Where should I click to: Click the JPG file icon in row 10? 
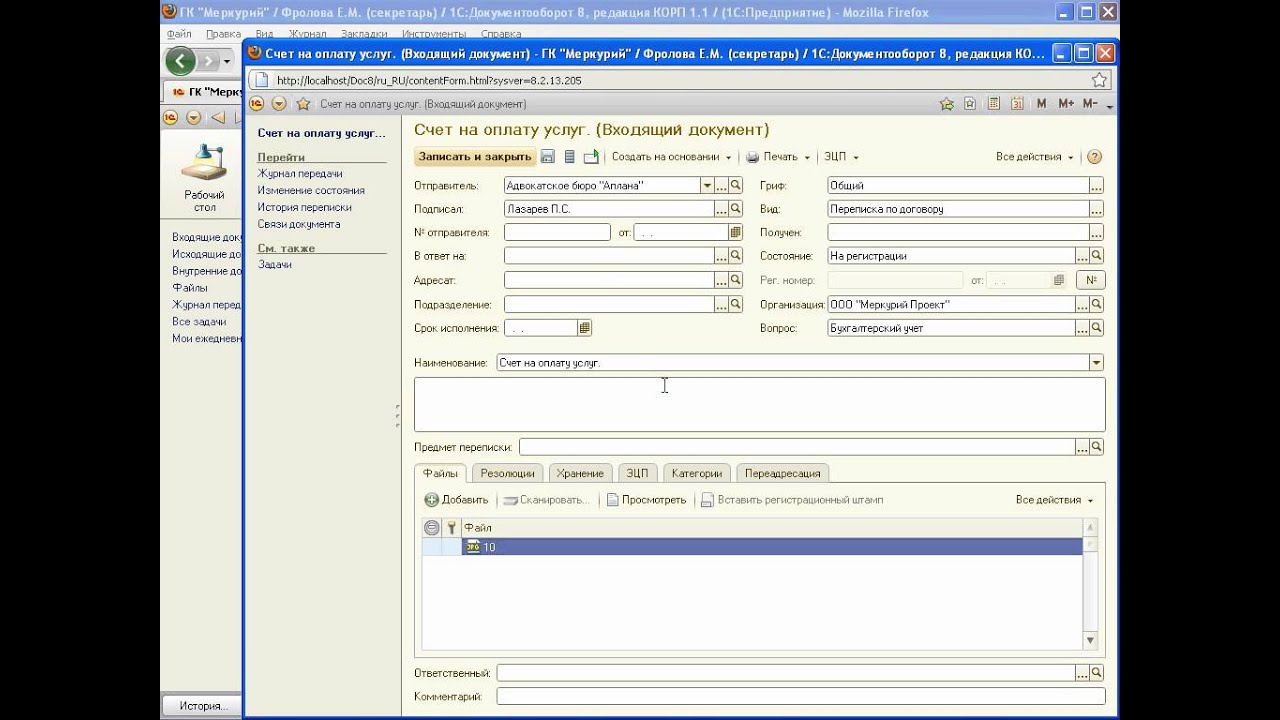[473, 547]
